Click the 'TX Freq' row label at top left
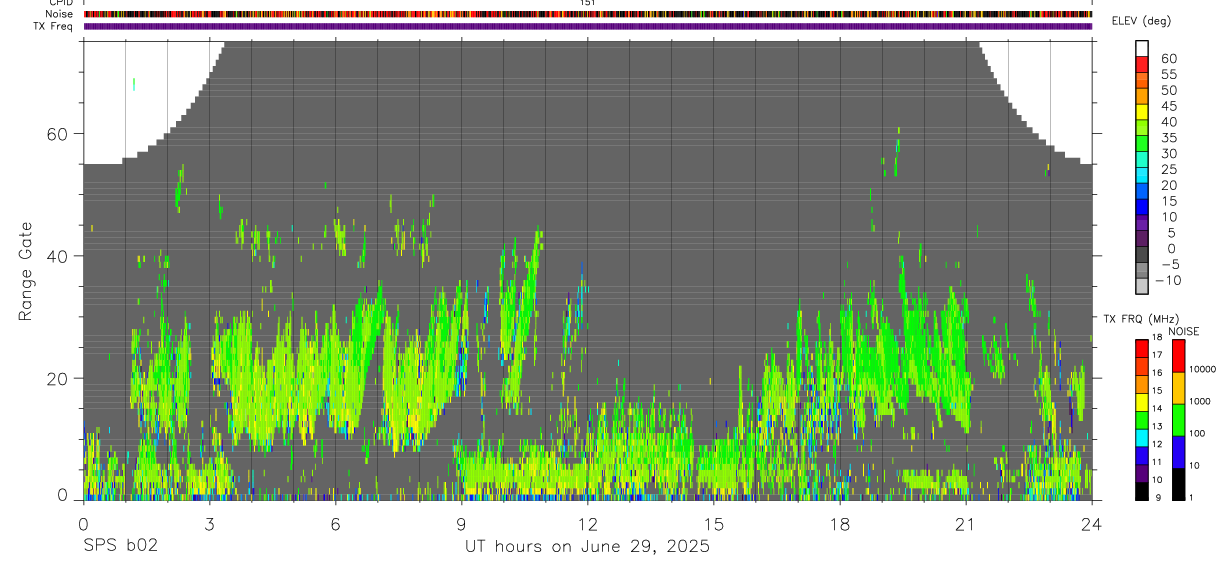 pos(55,26)
